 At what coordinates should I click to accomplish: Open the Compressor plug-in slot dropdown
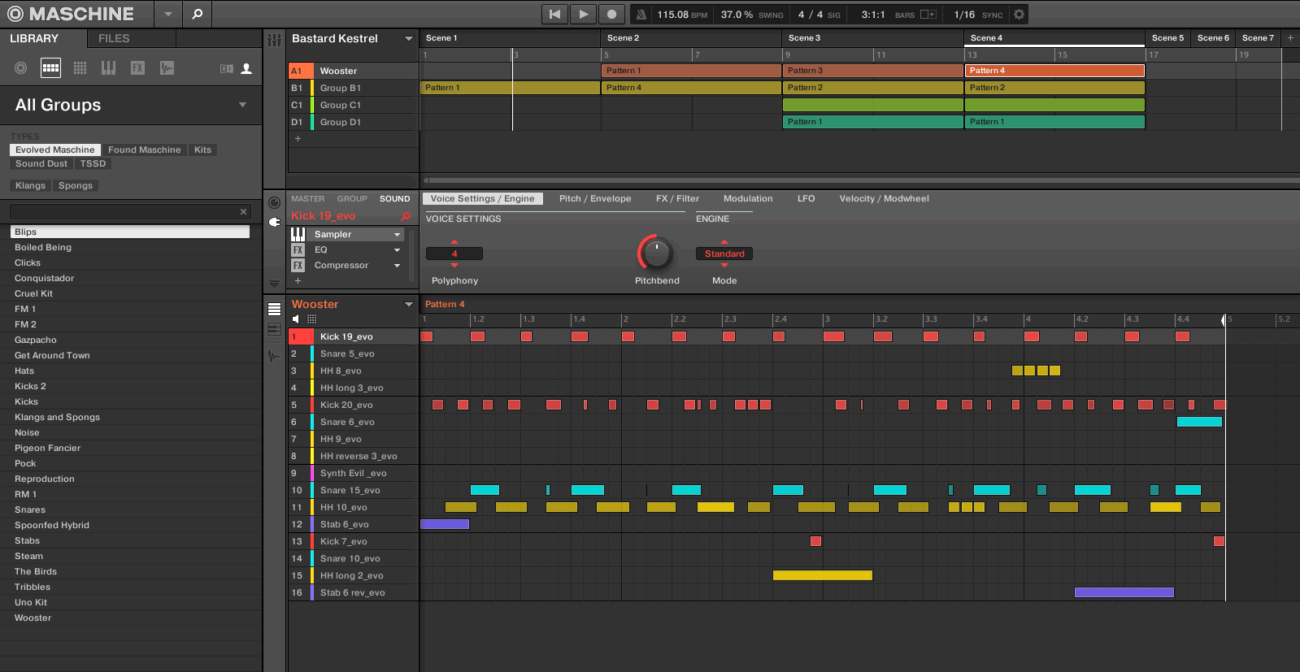point(397,266)
